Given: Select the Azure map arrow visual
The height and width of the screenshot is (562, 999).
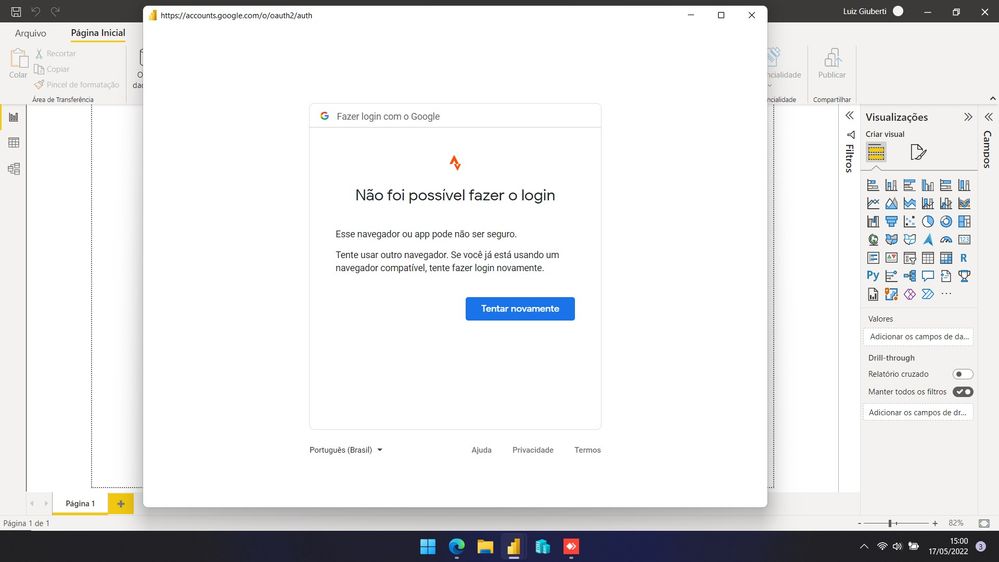Looking at the screenshot, I should tap(928, 240).
